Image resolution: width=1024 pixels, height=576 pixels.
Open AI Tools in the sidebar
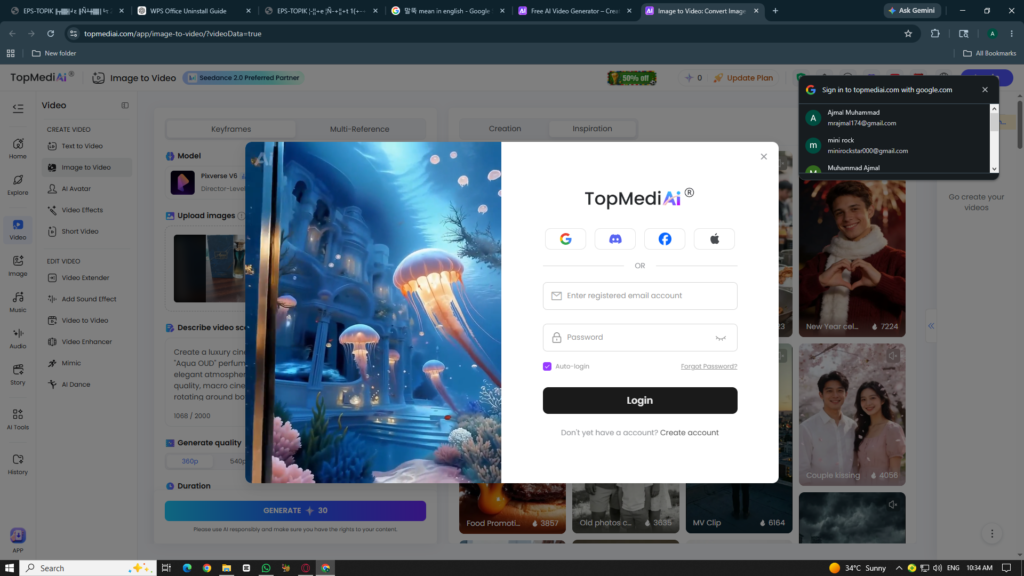pyautogui.click(x=18, y=419)
